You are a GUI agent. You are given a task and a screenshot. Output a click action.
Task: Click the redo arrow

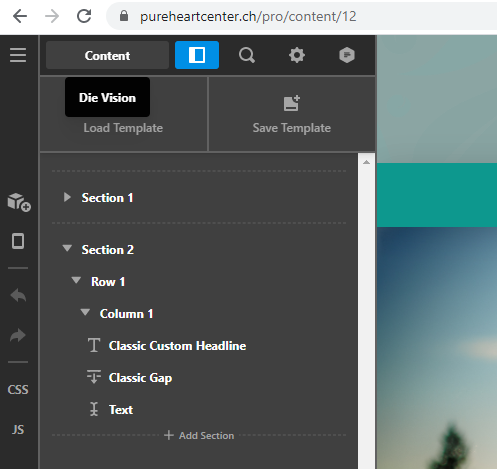pos(18,335)
